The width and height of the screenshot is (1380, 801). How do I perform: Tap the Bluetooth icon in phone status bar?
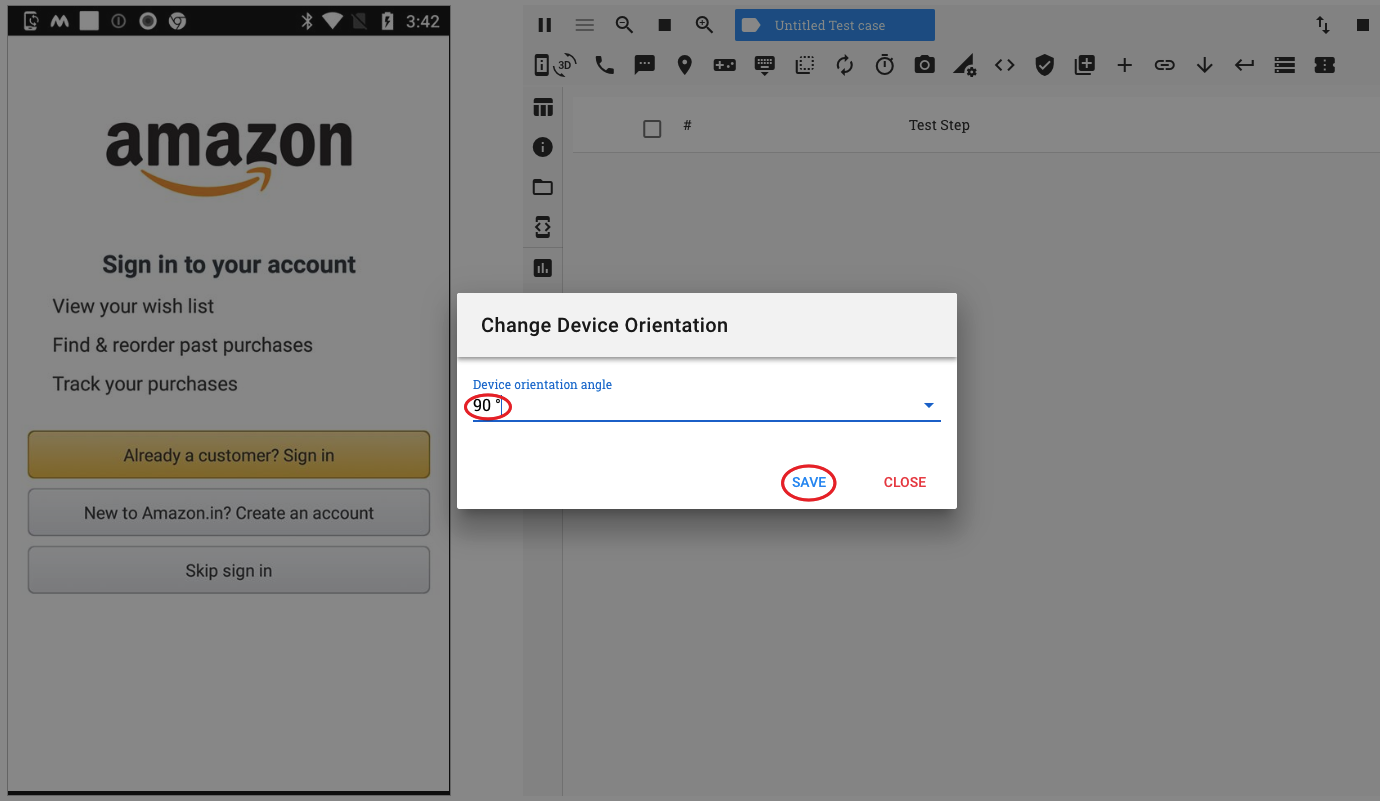coord(307,21)
